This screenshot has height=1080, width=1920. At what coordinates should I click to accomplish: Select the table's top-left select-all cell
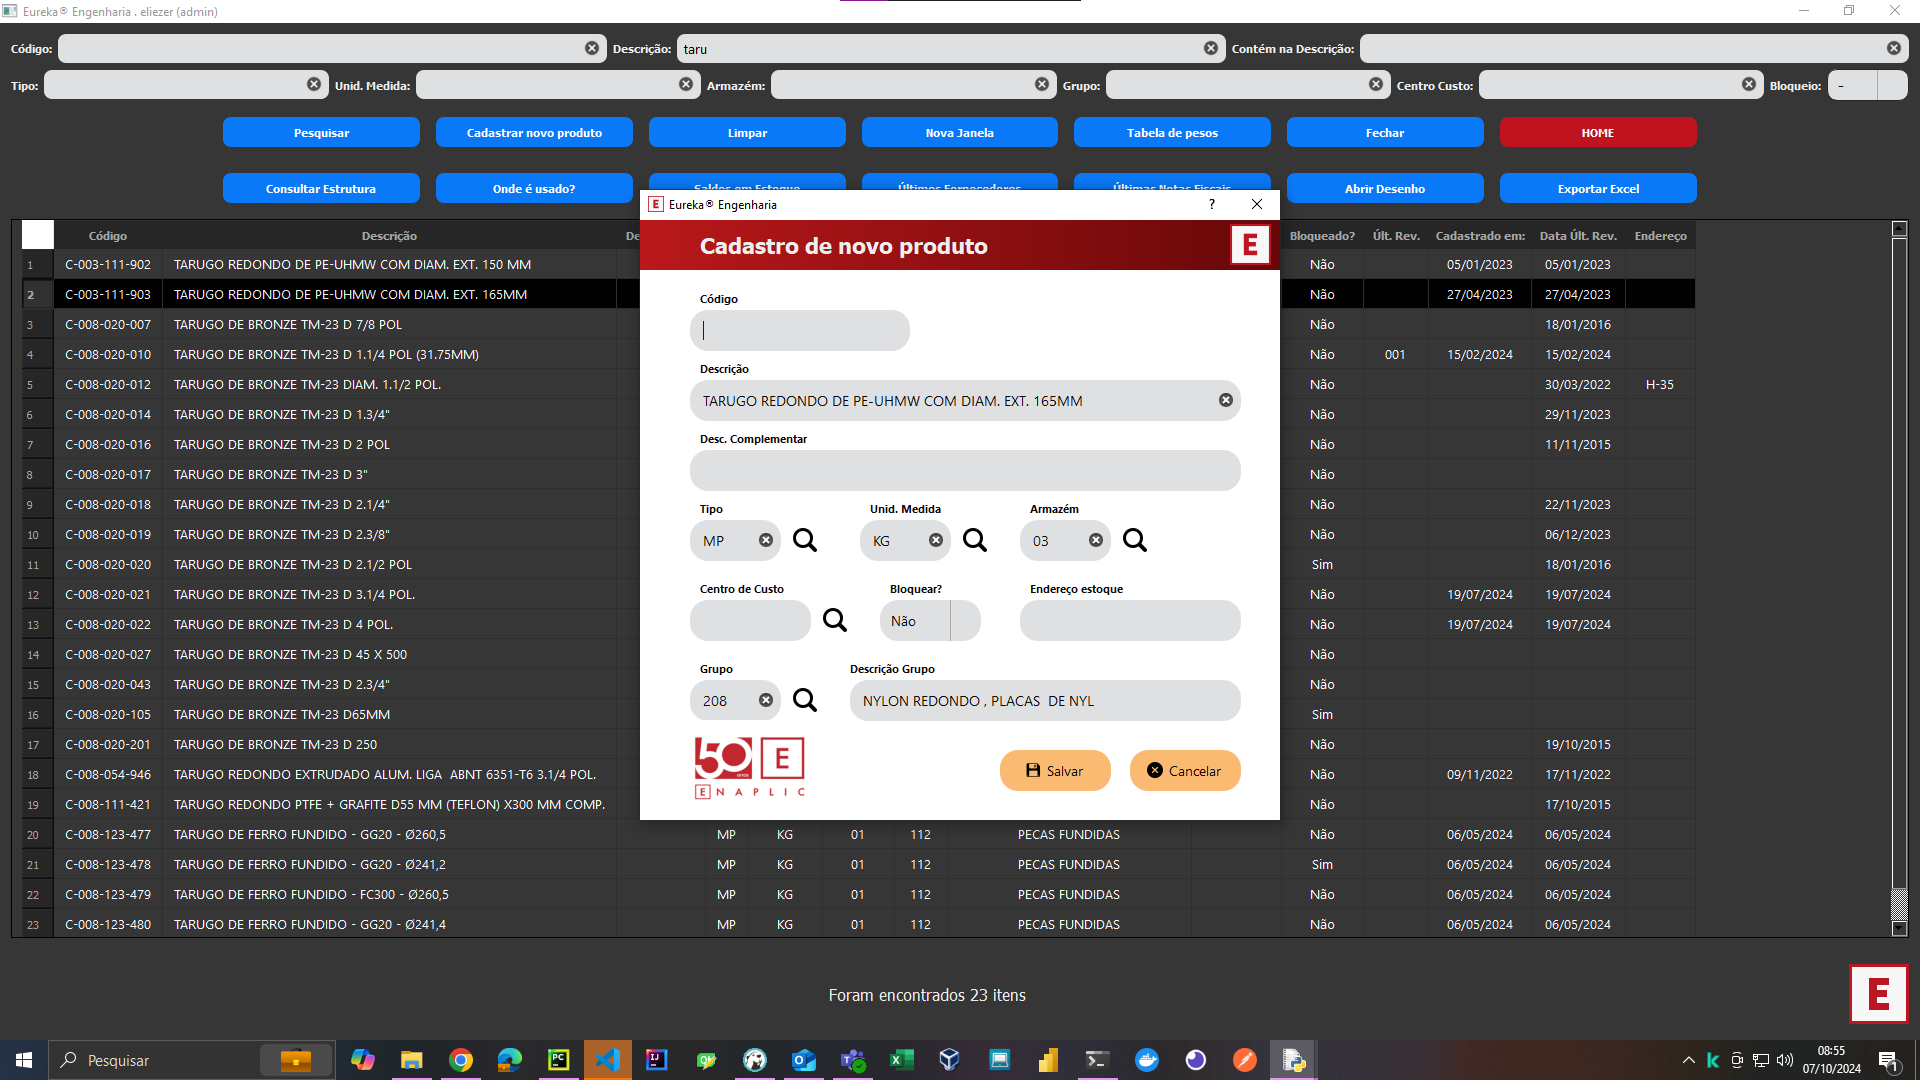(38, 235)
